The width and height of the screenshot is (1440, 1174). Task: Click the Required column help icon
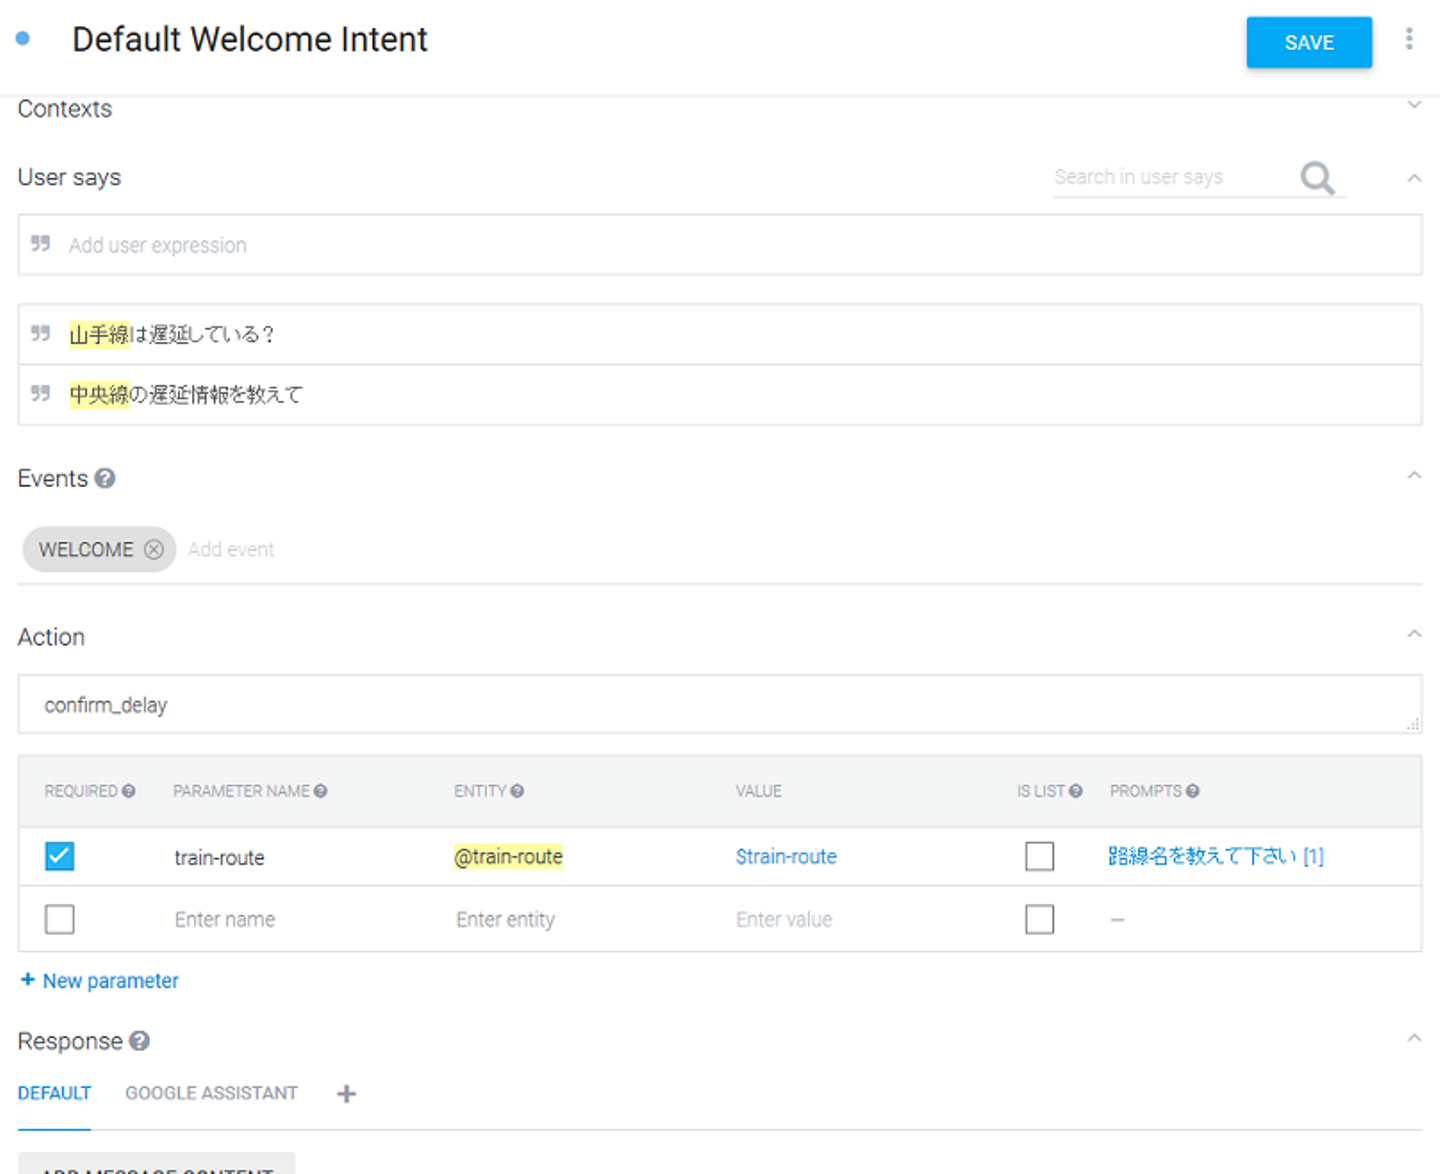click(x=129, y=791)
